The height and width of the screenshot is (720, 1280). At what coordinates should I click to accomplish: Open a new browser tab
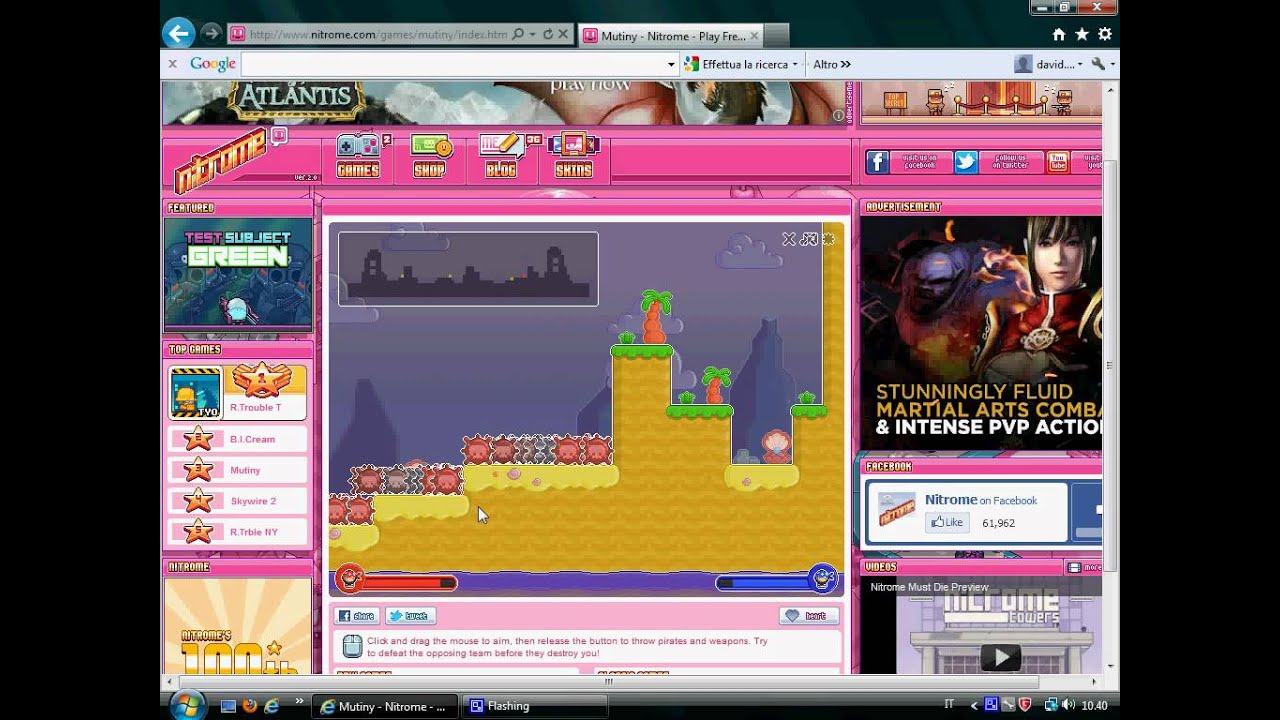pos(777,36)
